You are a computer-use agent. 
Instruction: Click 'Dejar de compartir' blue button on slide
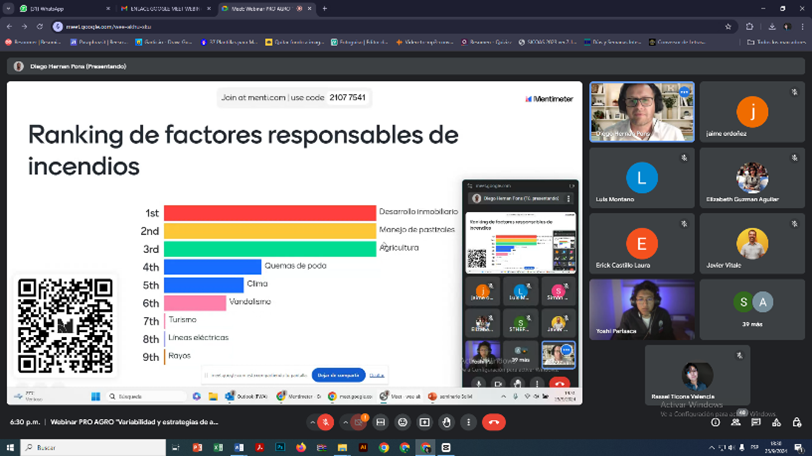(339, 375)
